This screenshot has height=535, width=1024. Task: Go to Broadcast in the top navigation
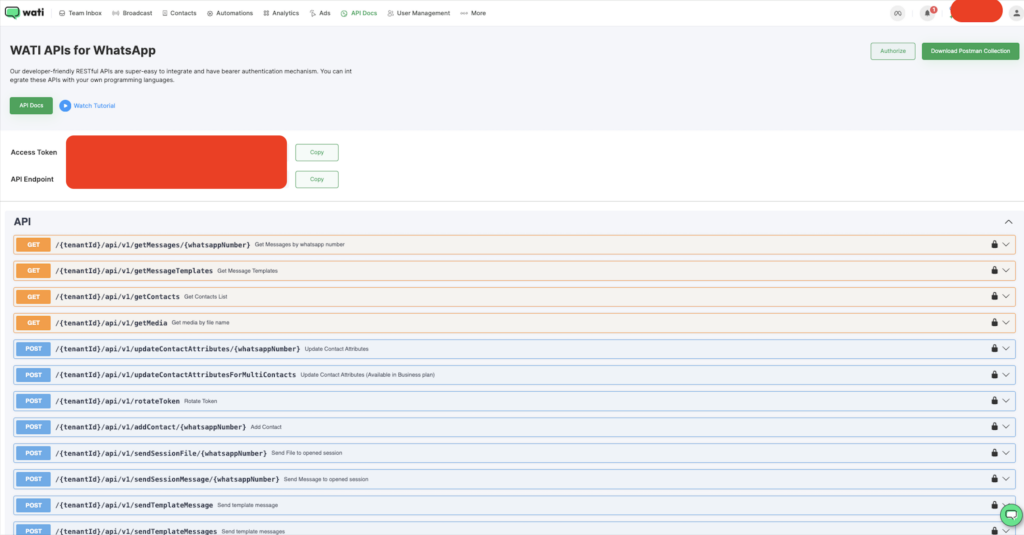tap(132, 13)
